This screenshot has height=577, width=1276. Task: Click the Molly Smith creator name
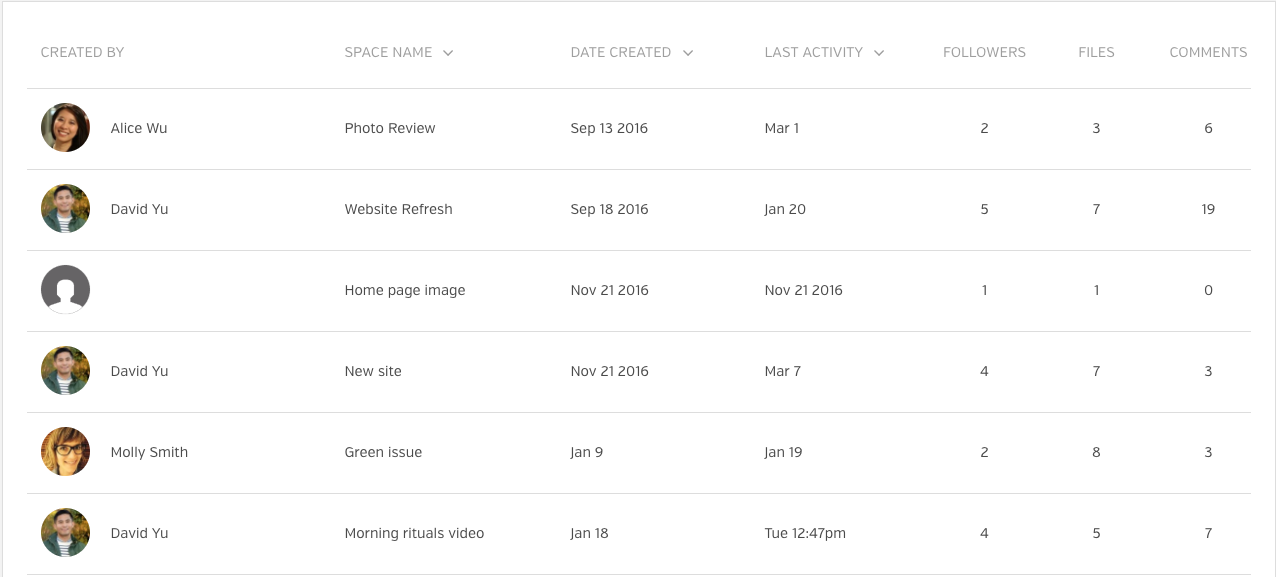149,452
